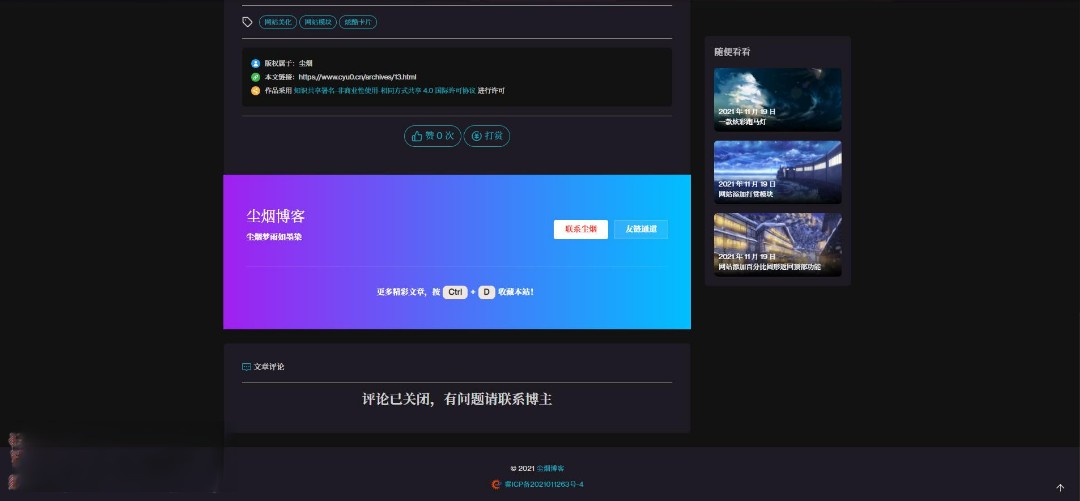This screenshot has width=1080, height=501.
Task: Click the 尘烟梦雨如墨染 banner subtitle
Action: [x=274, y=236]
